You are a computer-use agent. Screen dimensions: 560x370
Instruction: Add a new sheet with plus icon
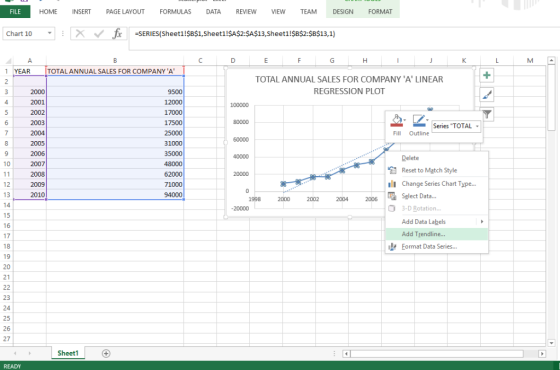tap(106, 353)
